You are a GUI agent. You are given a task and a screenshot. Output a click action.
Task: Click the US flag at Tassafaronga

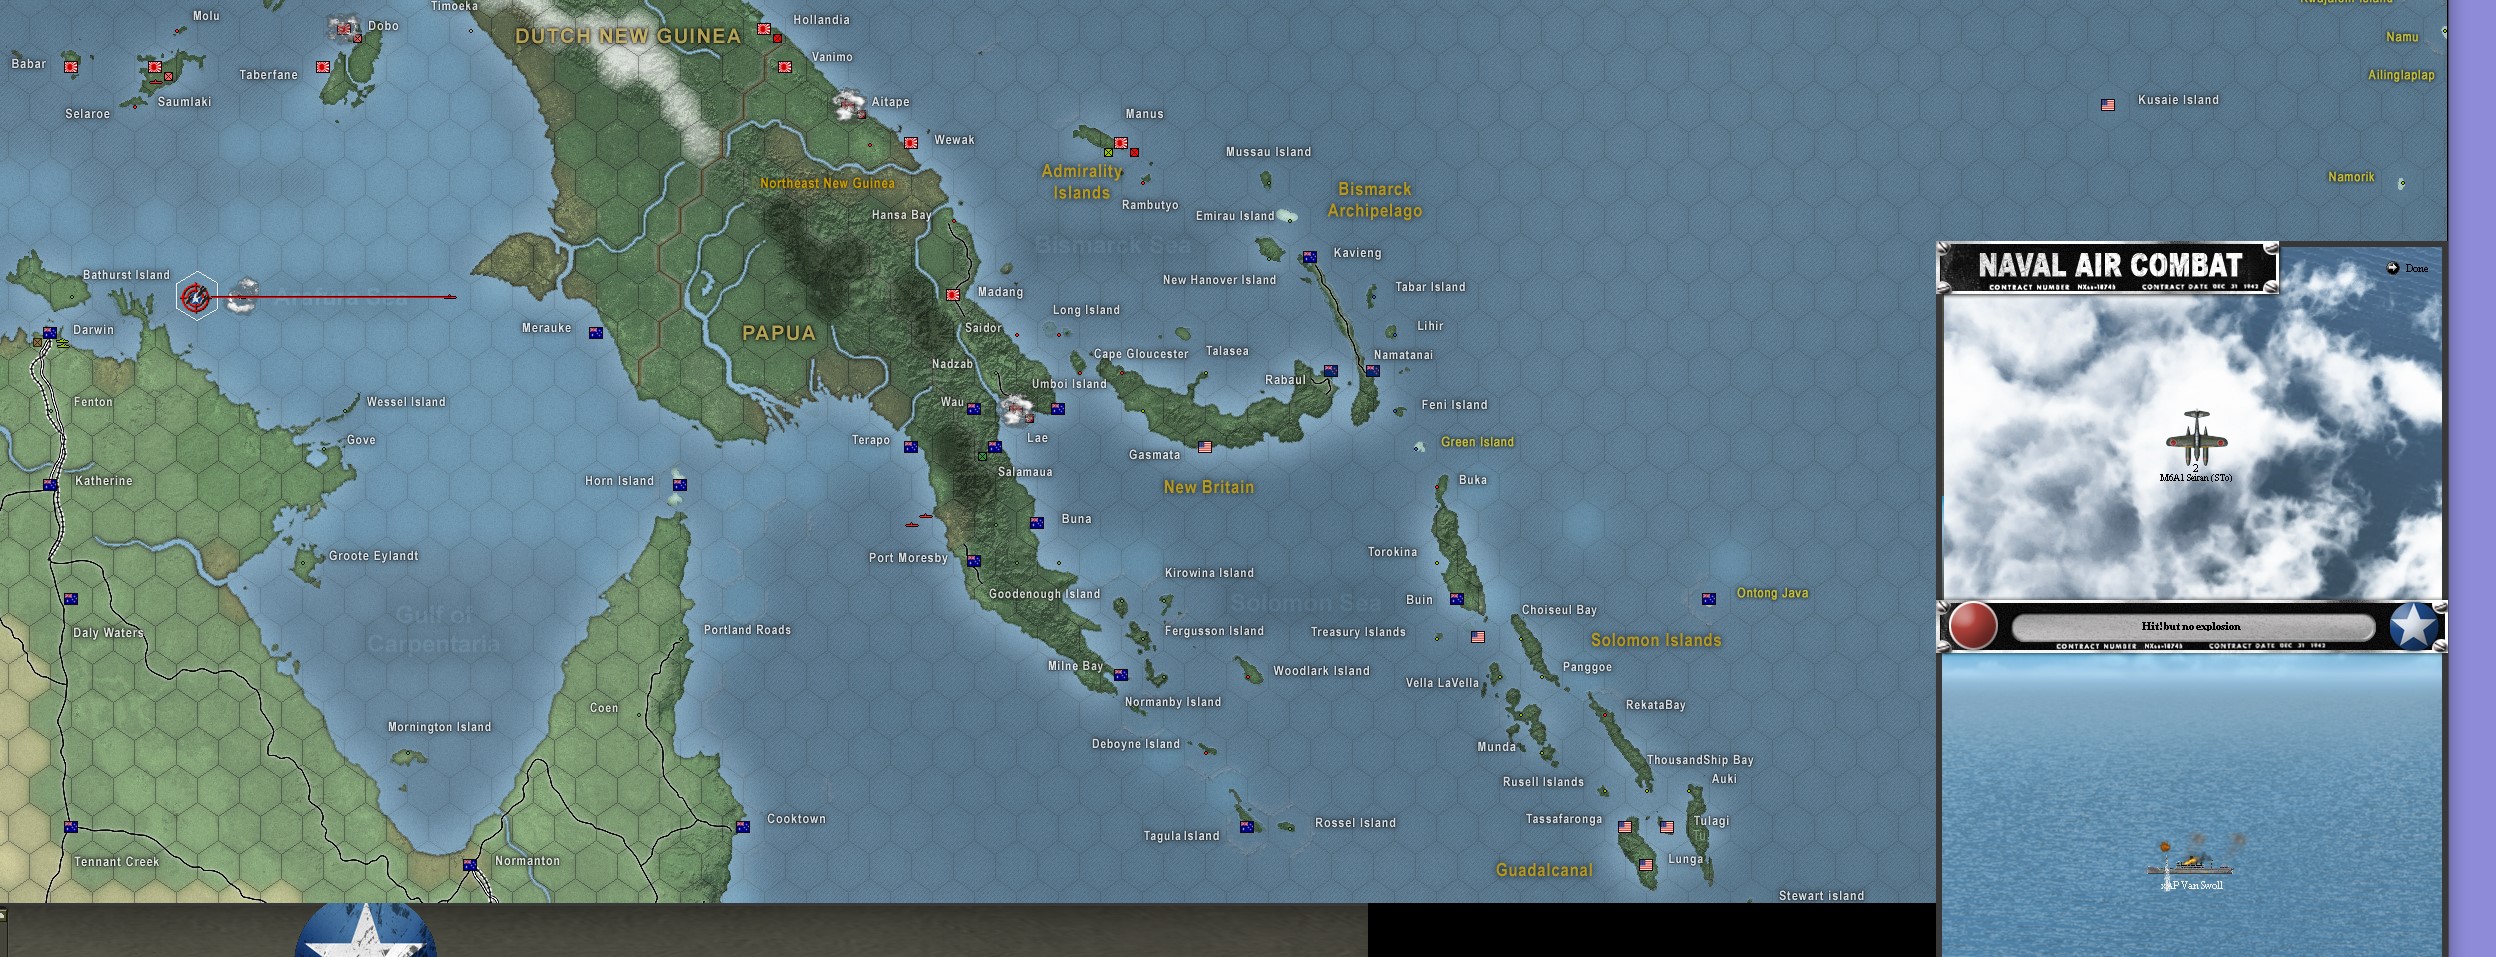pos(1625,827)
